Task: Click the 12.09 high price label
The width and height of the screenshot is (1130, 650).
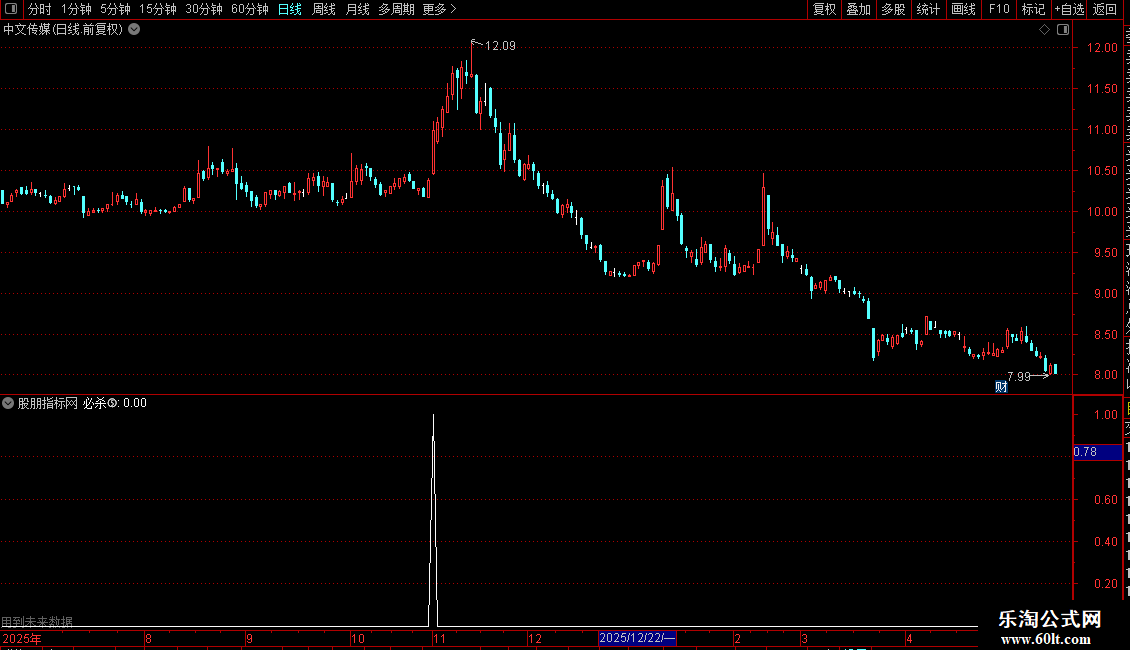Action: click(500, 46)
